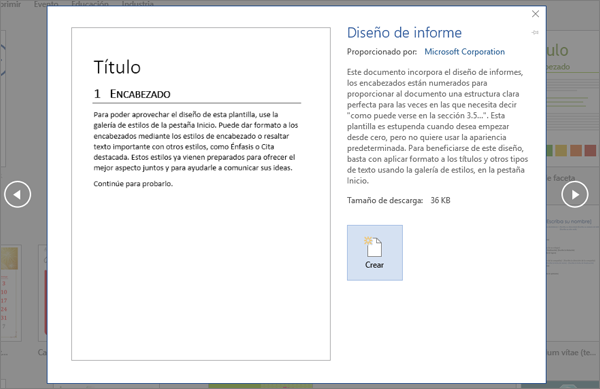The height and width of the screenshot is (389, 600).
Task: Click the Crear button to create the document
Action: point(375,252)
